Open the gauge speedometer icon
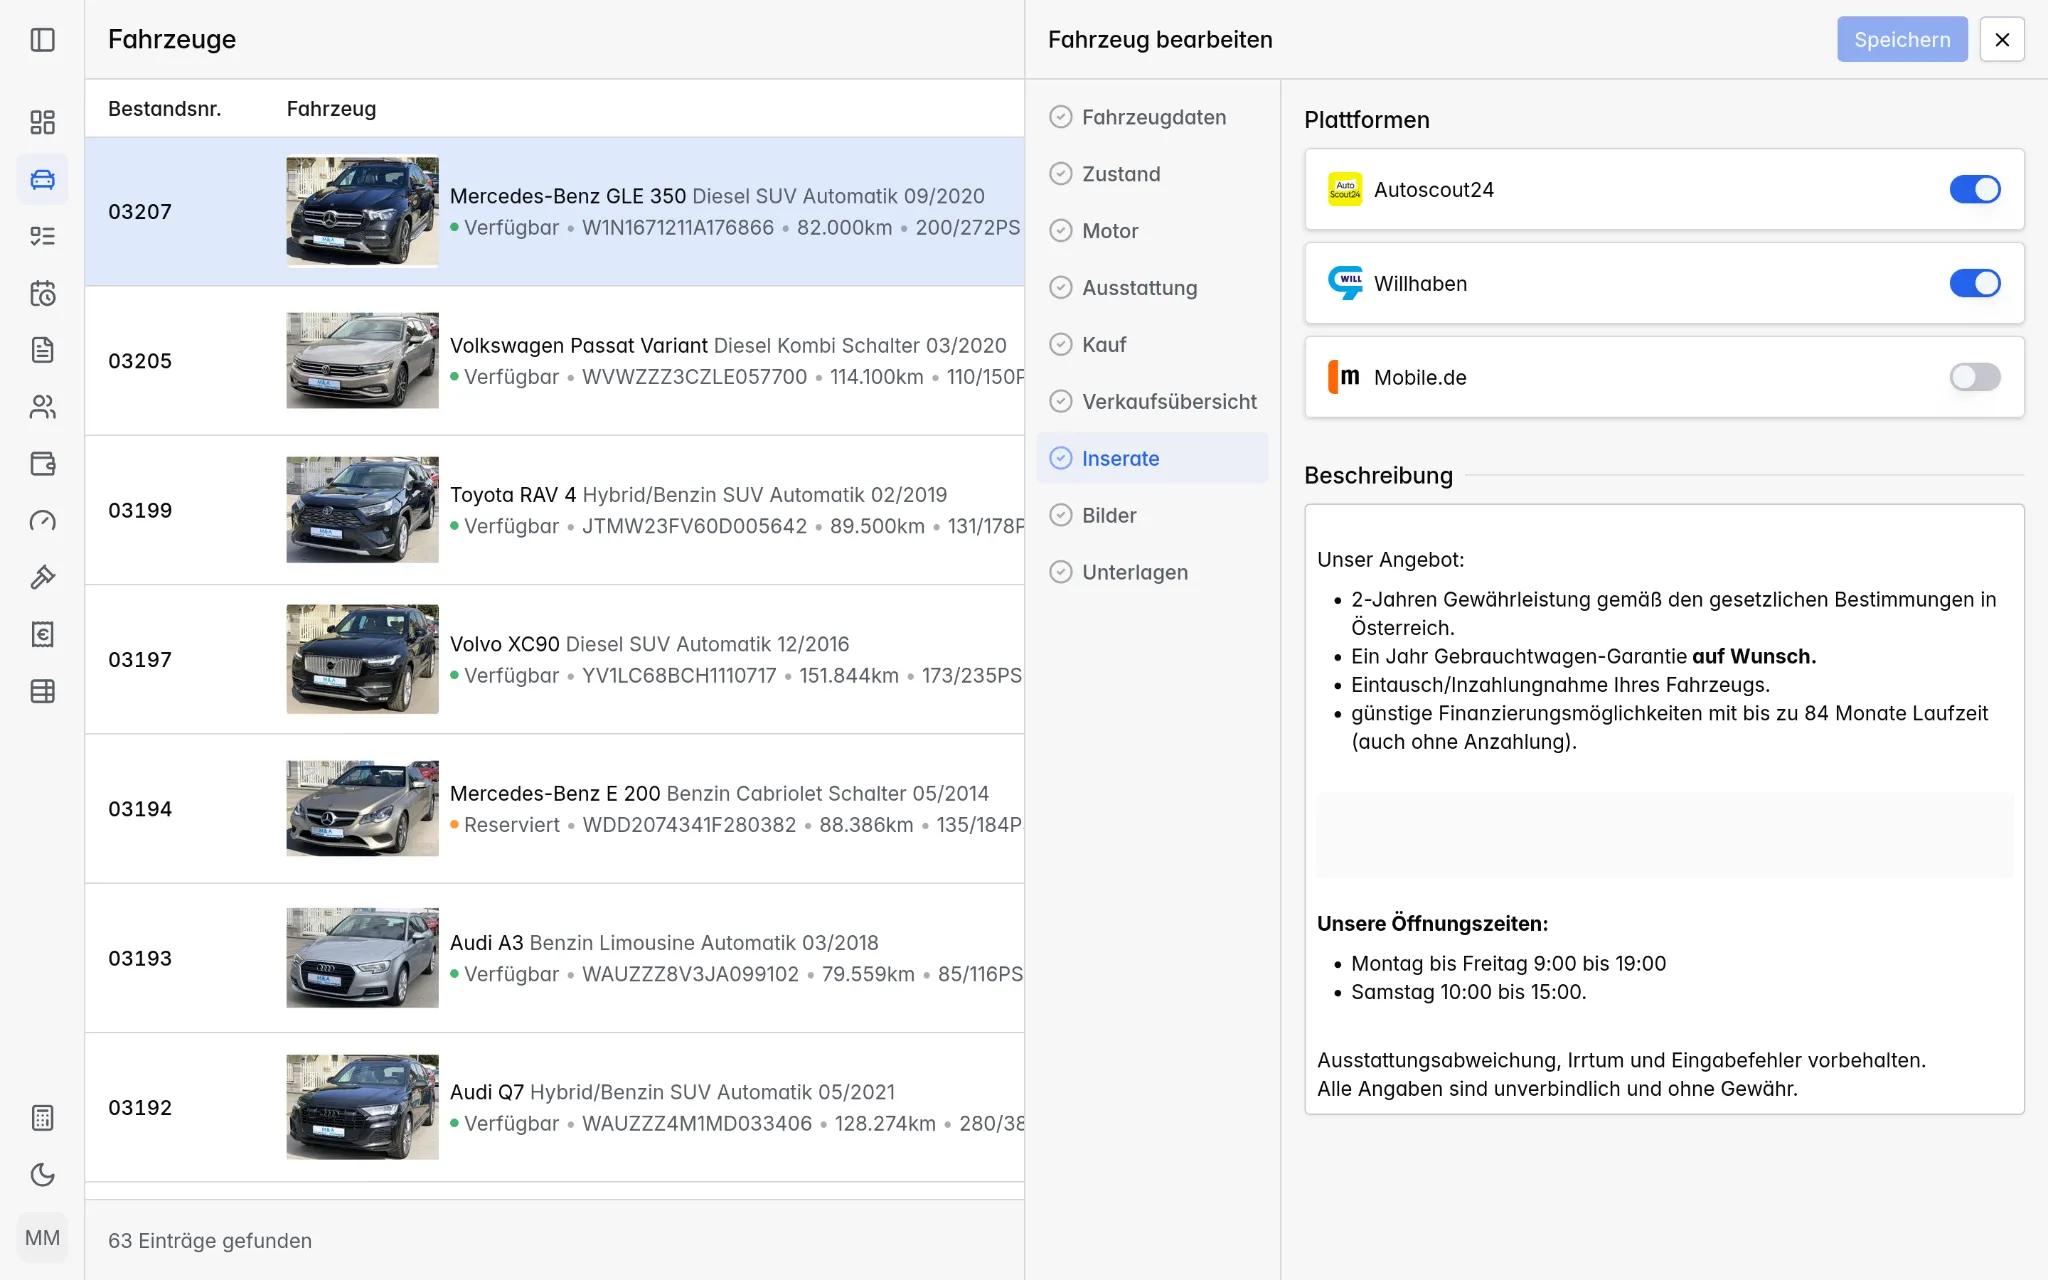Image resolution: width=2048 pixels, height=1280 pixels. [x=42, y=521]
